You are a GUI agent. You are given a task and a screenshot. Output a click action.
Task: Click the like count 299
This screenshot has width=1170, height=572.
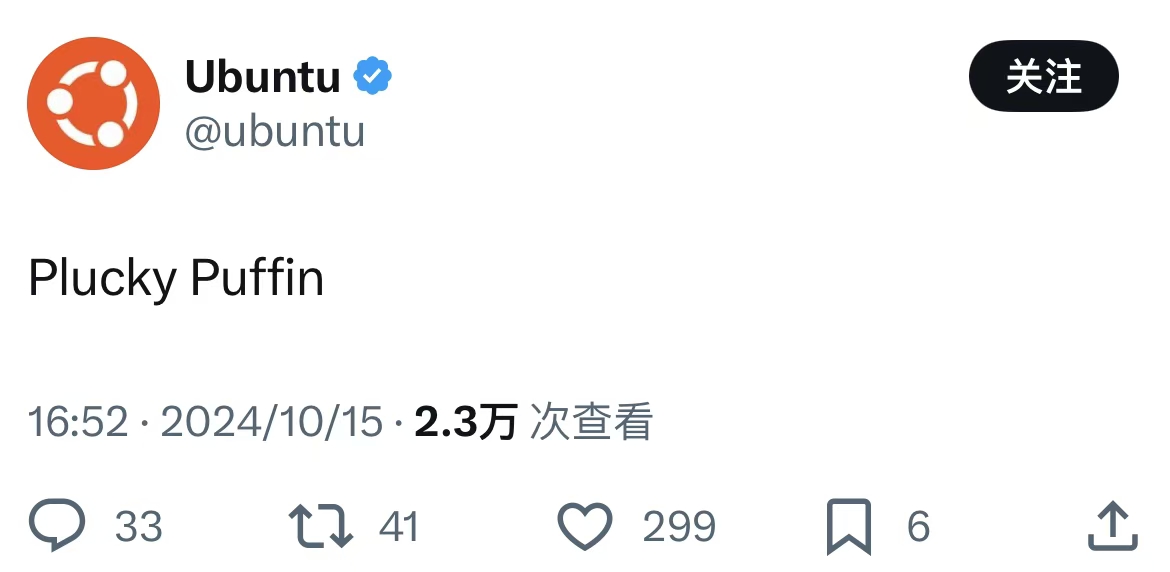[x=679, y=526]
